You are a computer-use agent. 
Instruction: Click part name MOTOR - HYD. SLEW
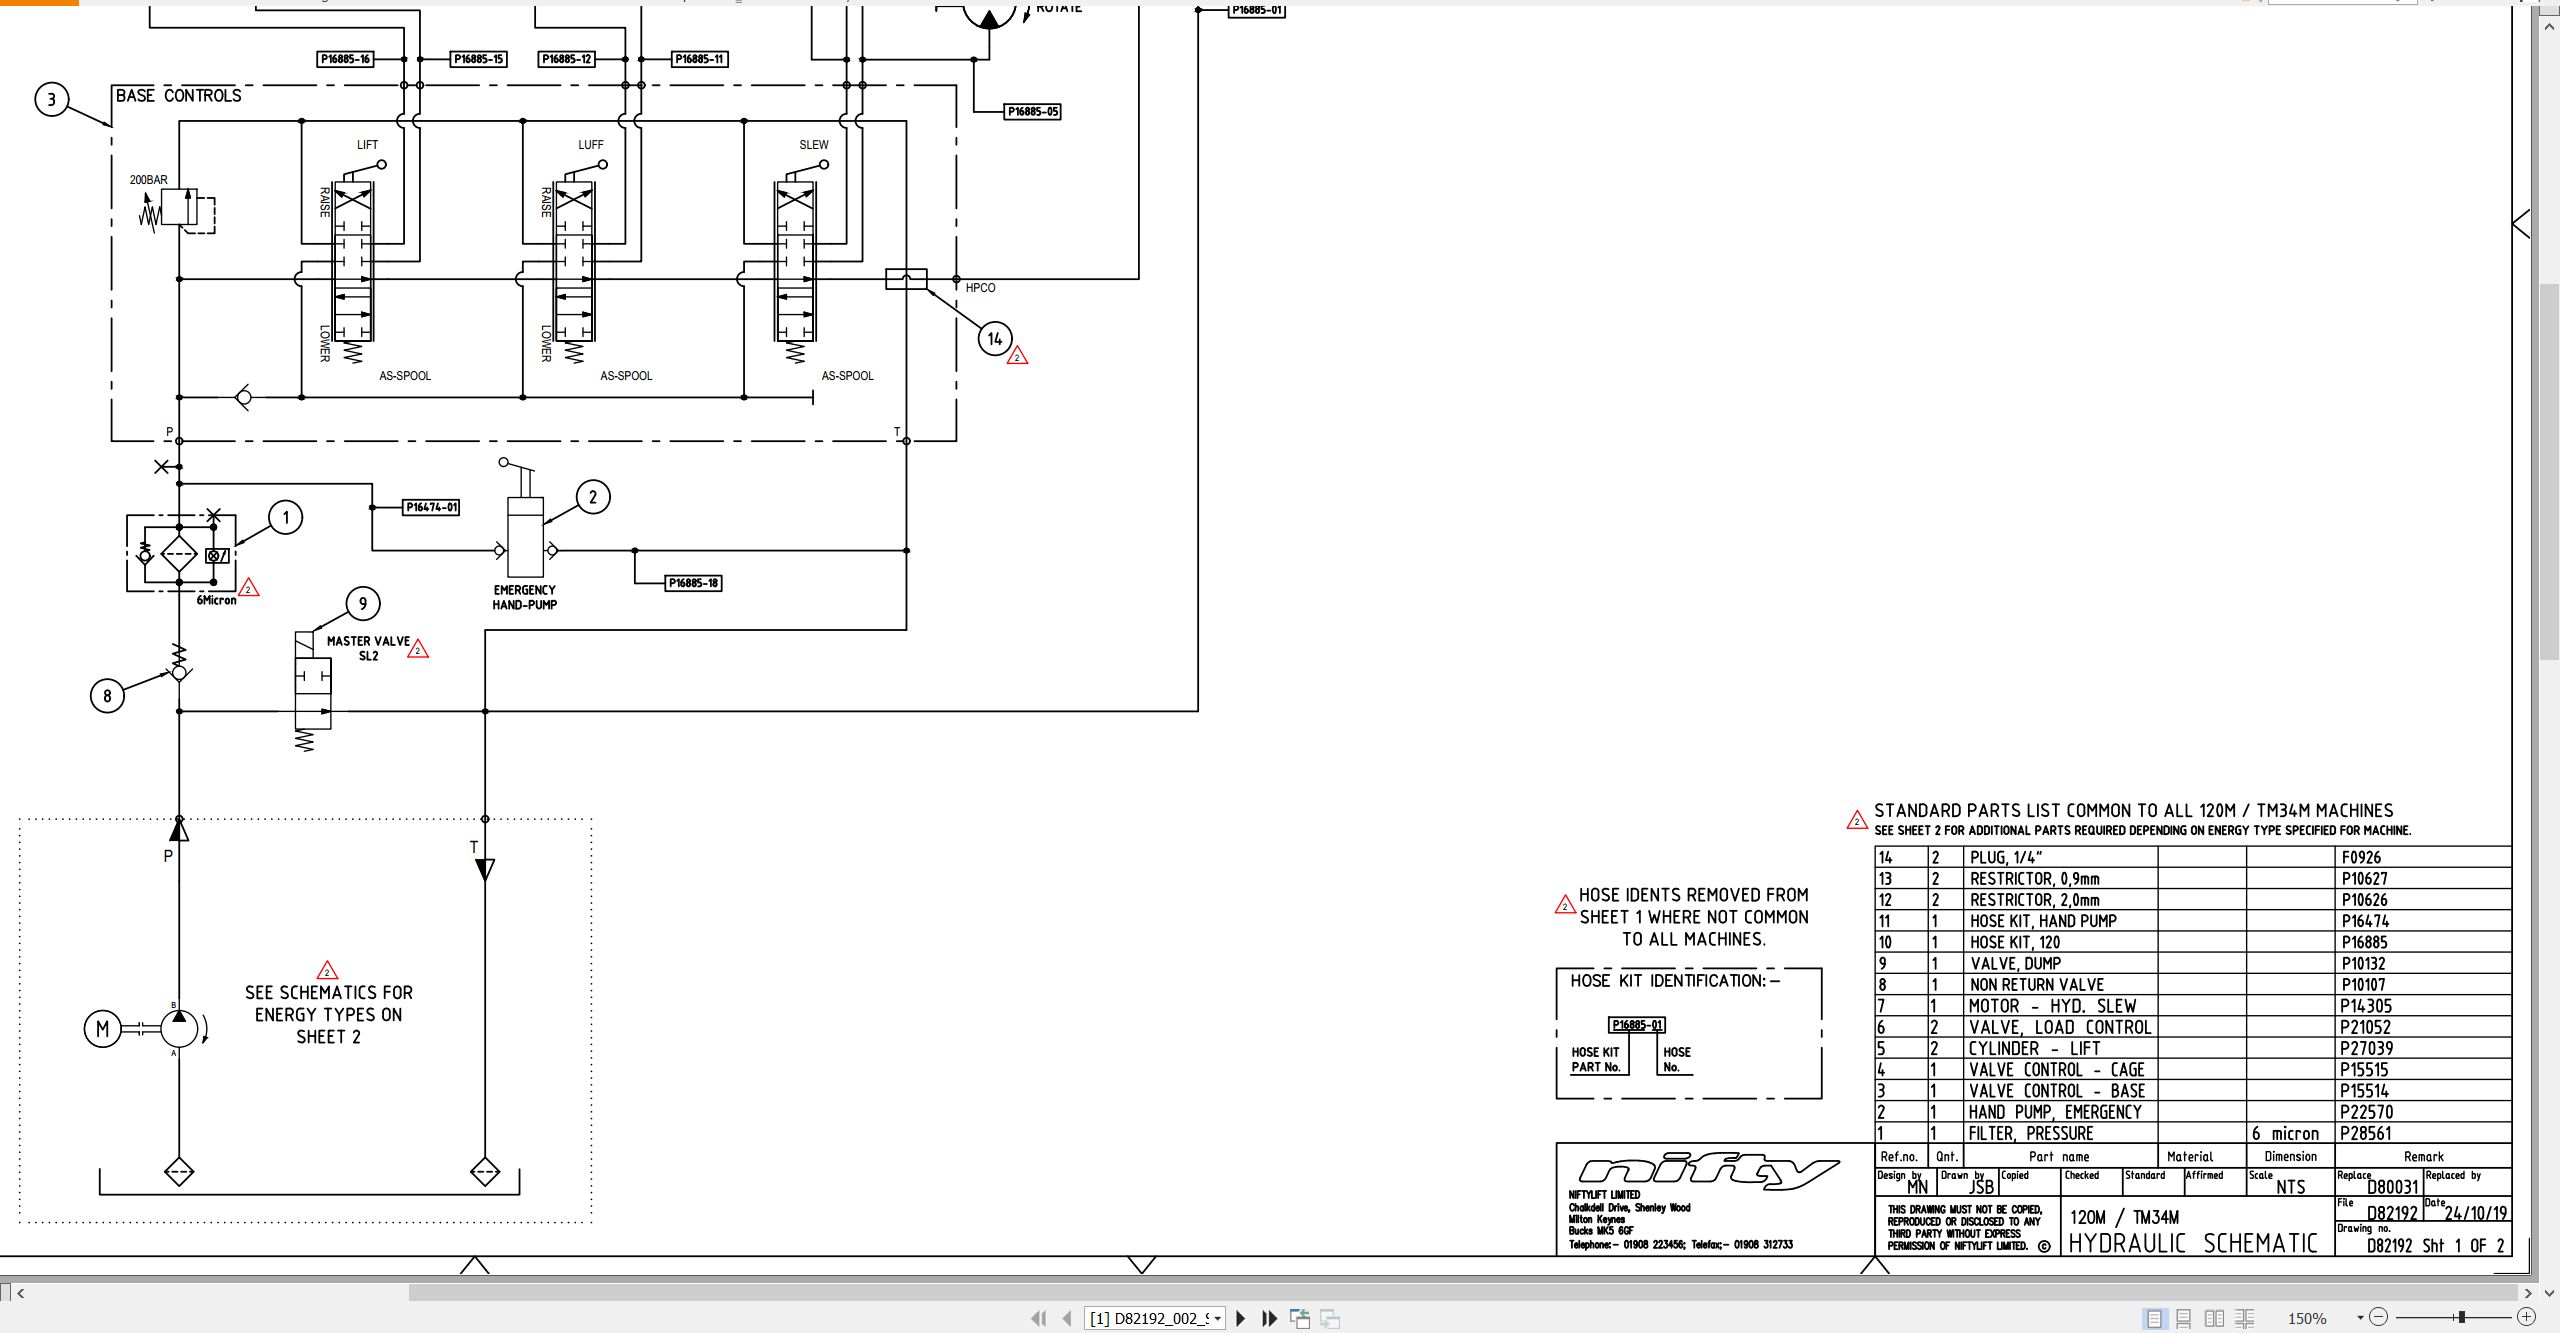pyautogui.click(x=2052, y=1006)
